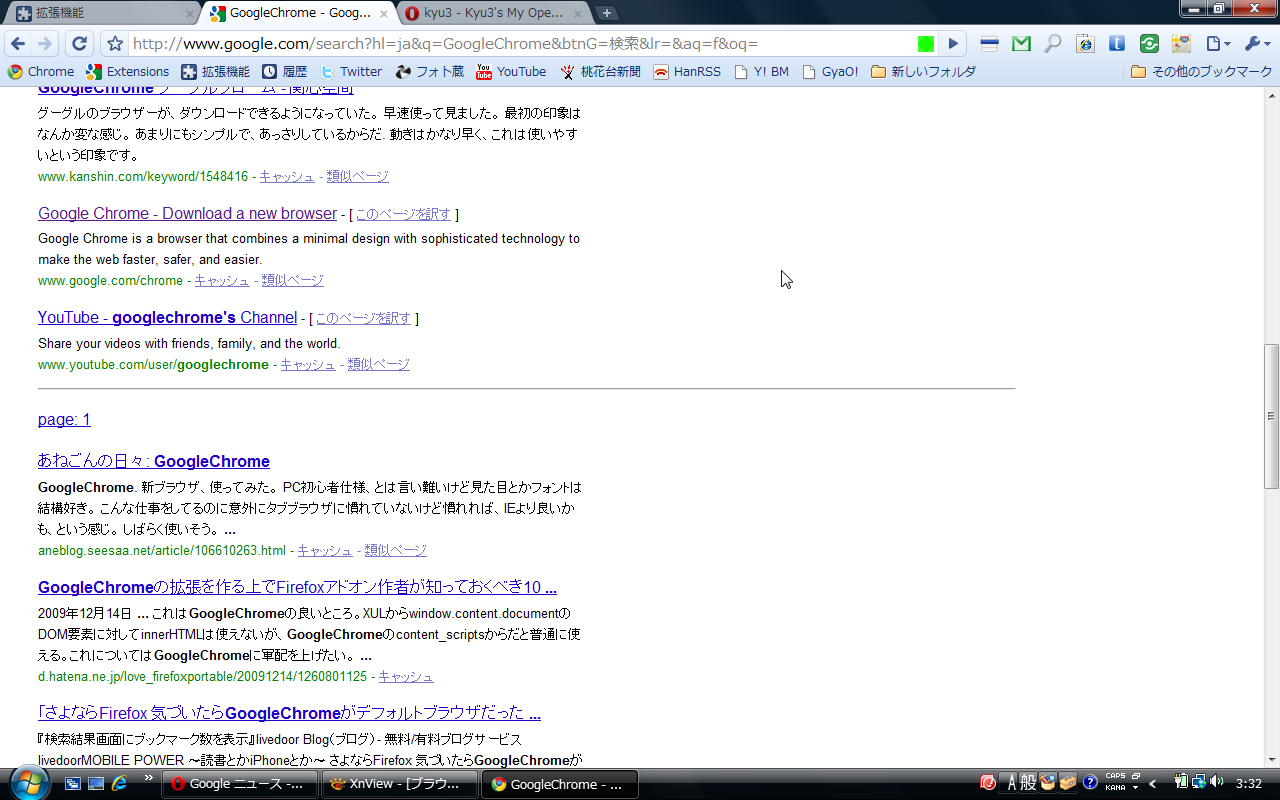The image size is (1280, 800).
Task: Show hidden system tray icons
Action: [x=1153, y=784]
